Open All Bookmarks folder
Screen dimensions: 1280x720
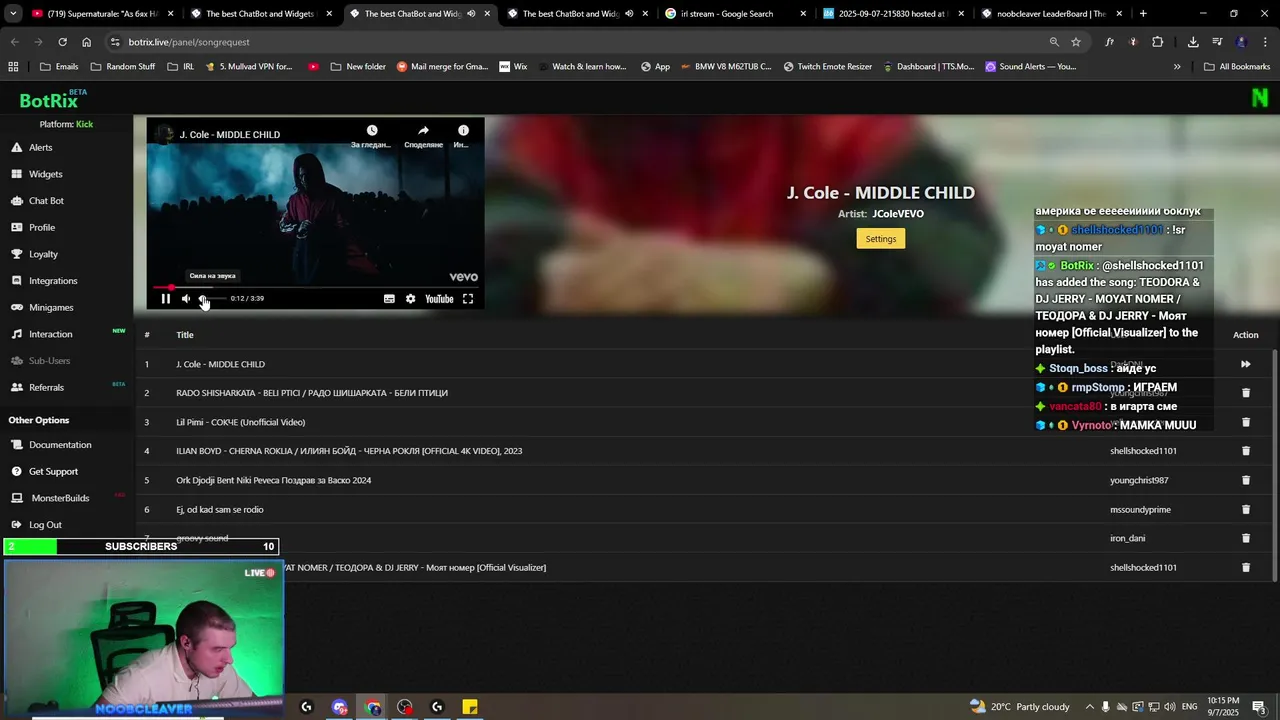1237,67
